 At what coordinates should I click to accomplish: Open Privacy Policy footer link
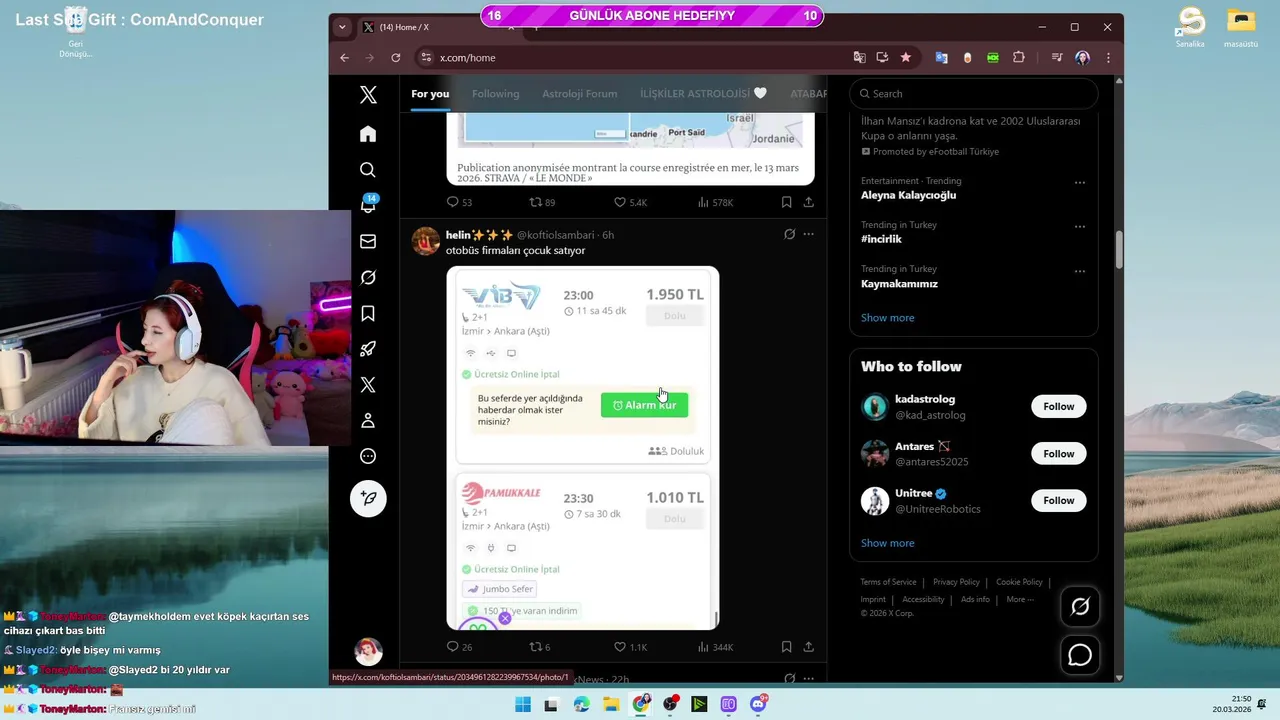pyautogui.click(x=956, y=582)
